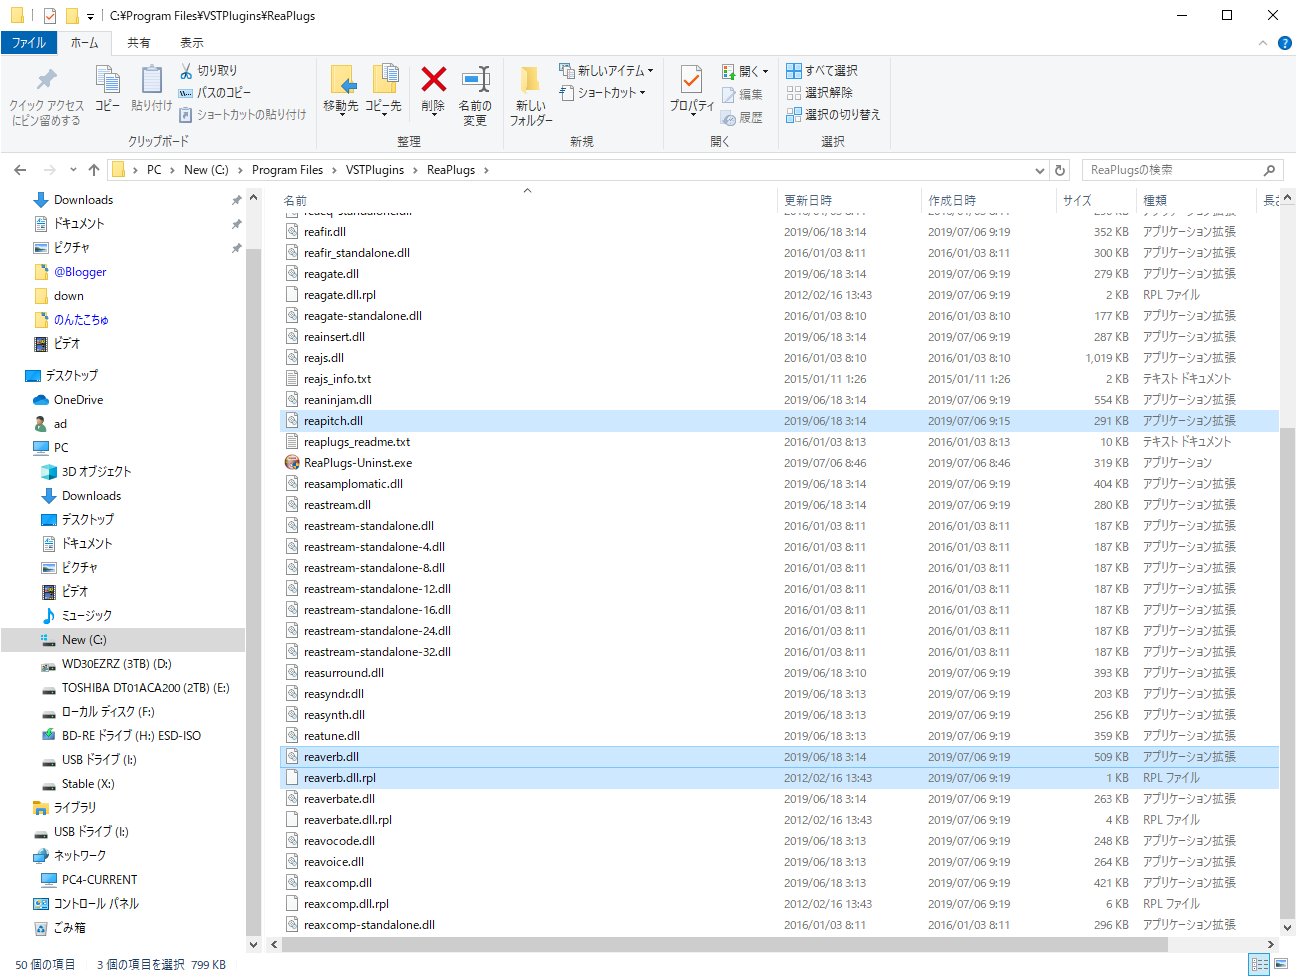
Task: Switch to the 共有 ribbon tab
Action: 139,43
